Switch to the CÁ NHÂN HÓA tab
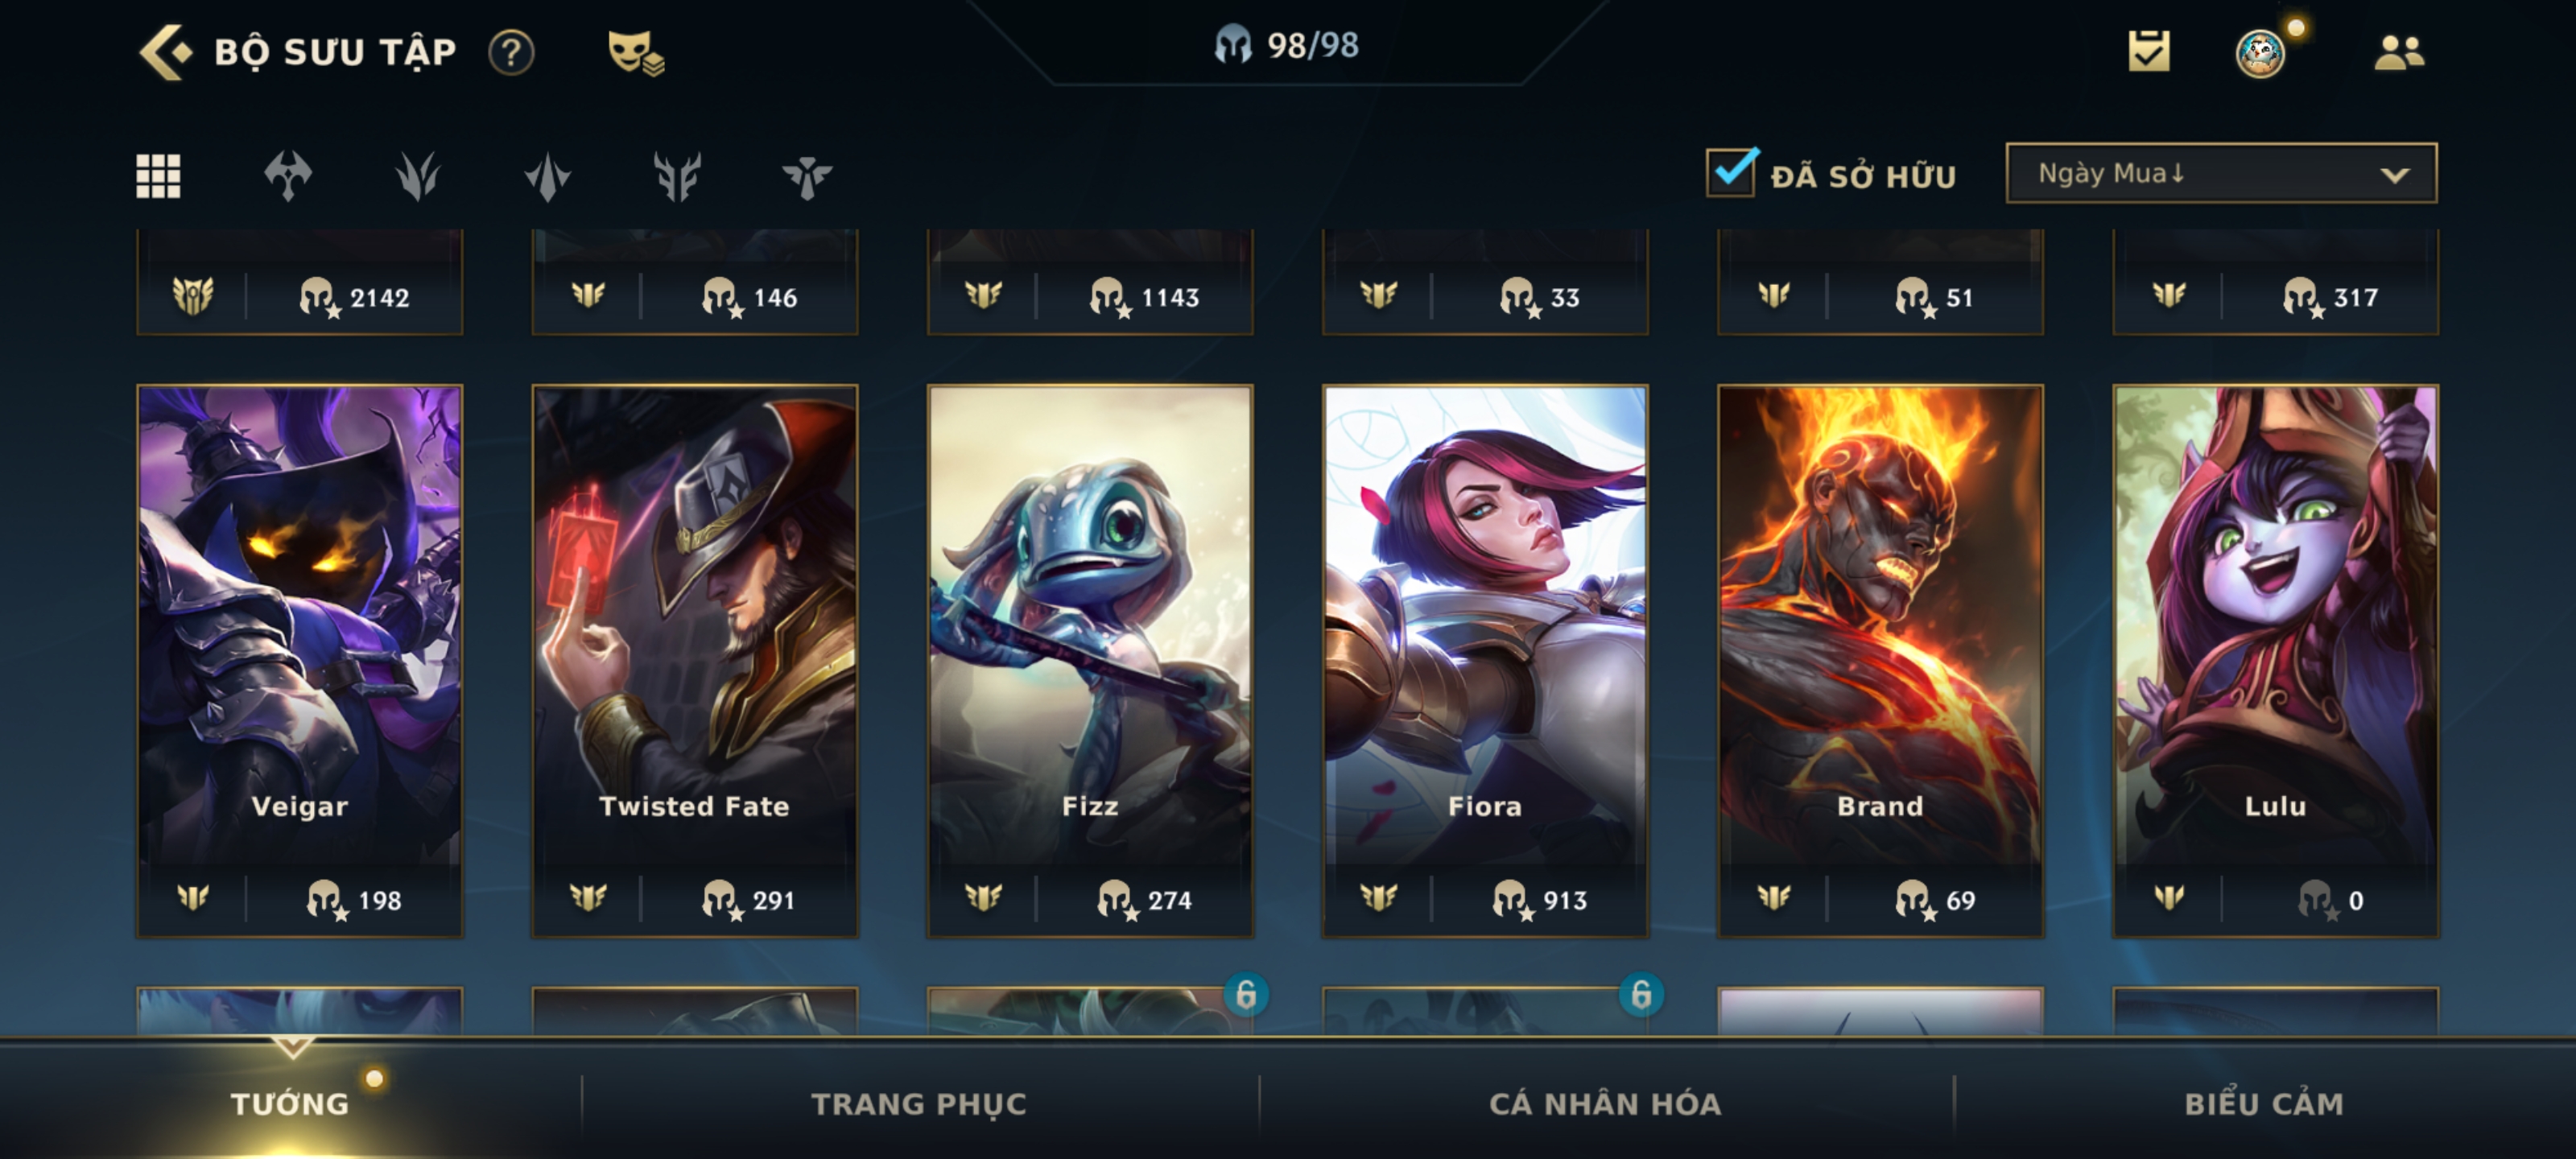 [1605, 1104]
